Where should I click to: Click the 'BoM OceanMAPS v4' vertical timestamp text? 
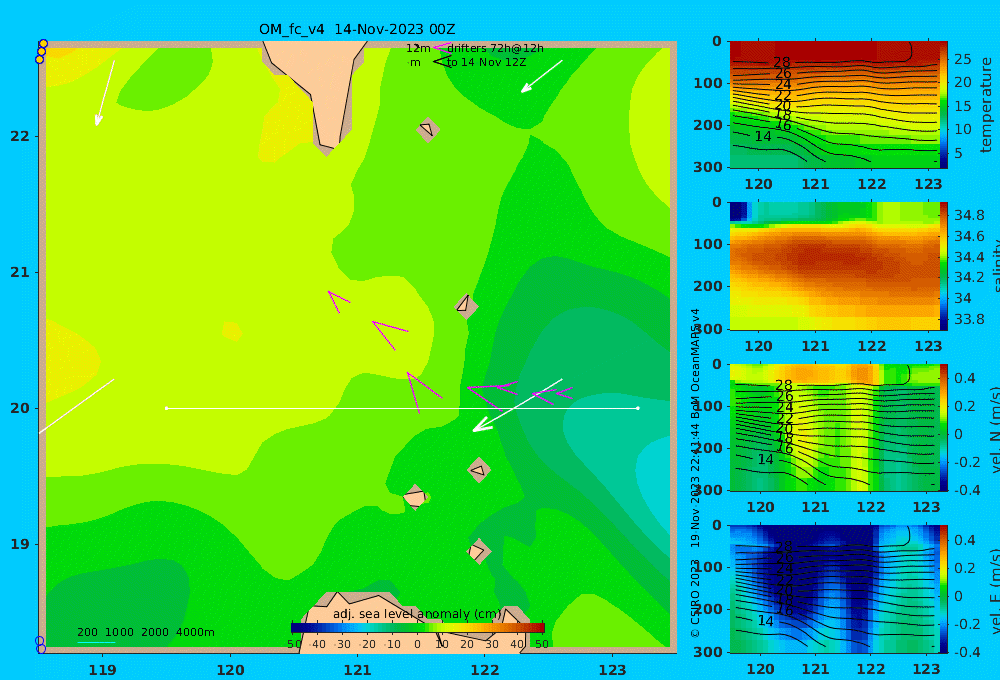[x=695, y=364]
